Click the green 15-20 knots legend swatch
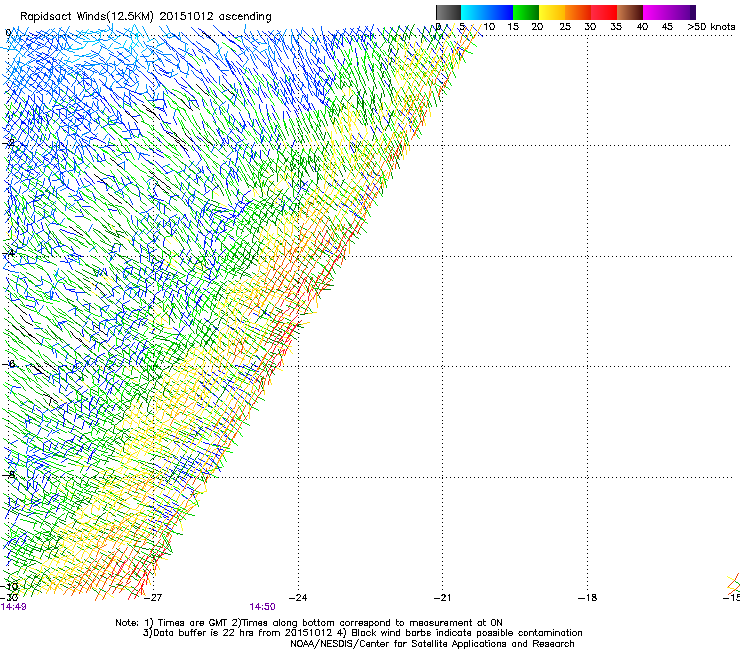 pos(526,12)
